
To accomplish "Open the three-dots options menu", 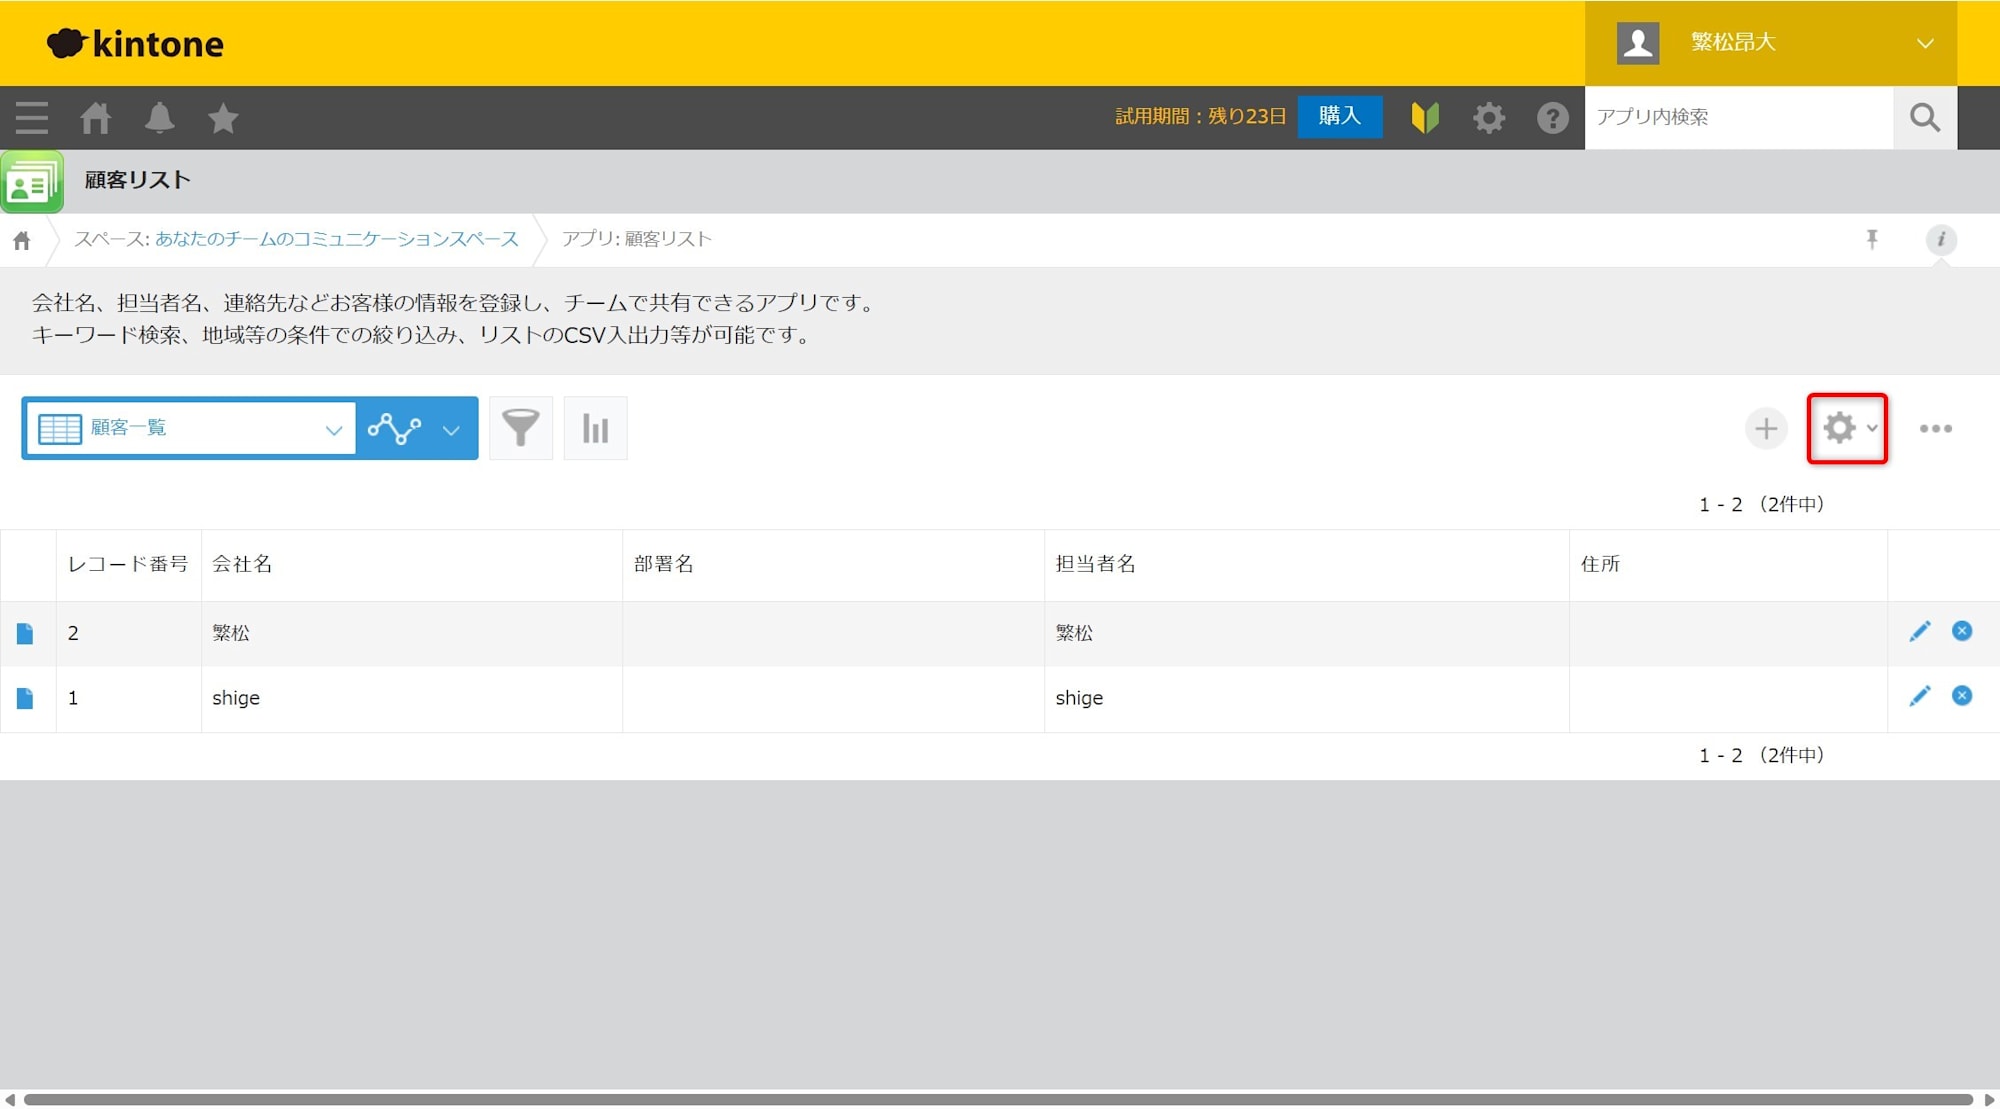I will point(1936,428).
